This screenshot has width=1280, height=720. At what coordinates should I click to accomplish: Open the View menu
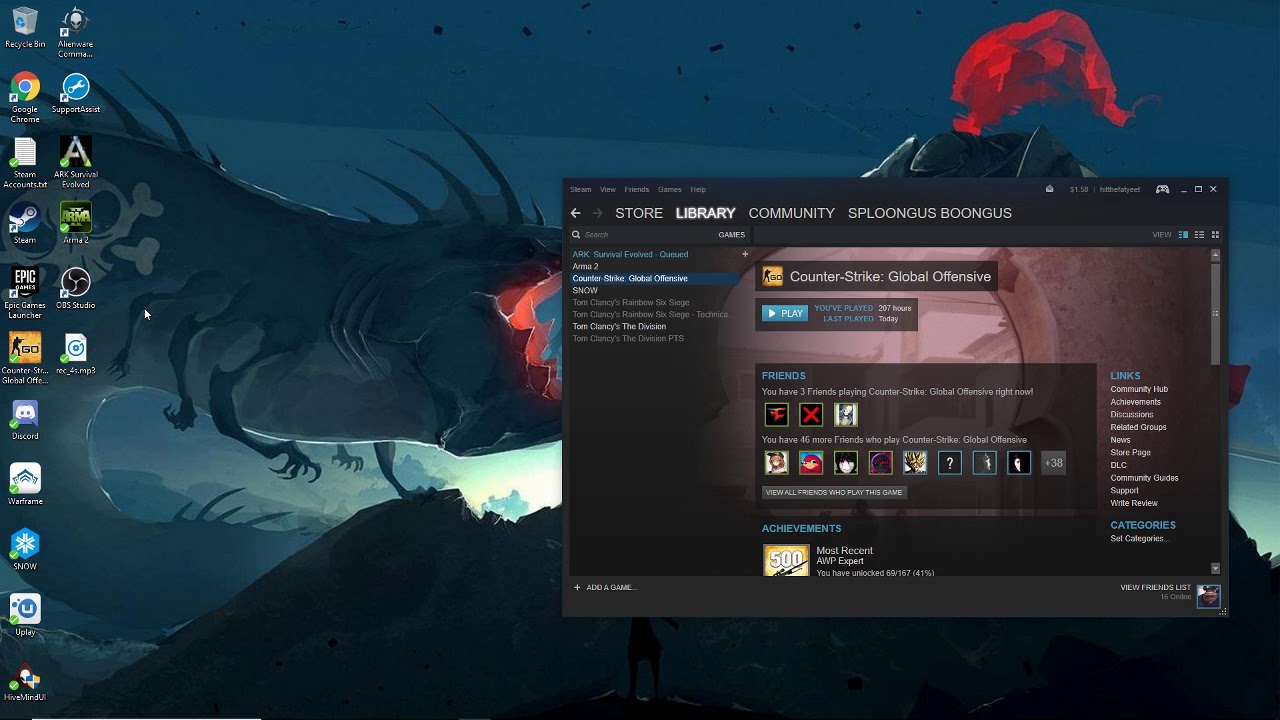608,189
